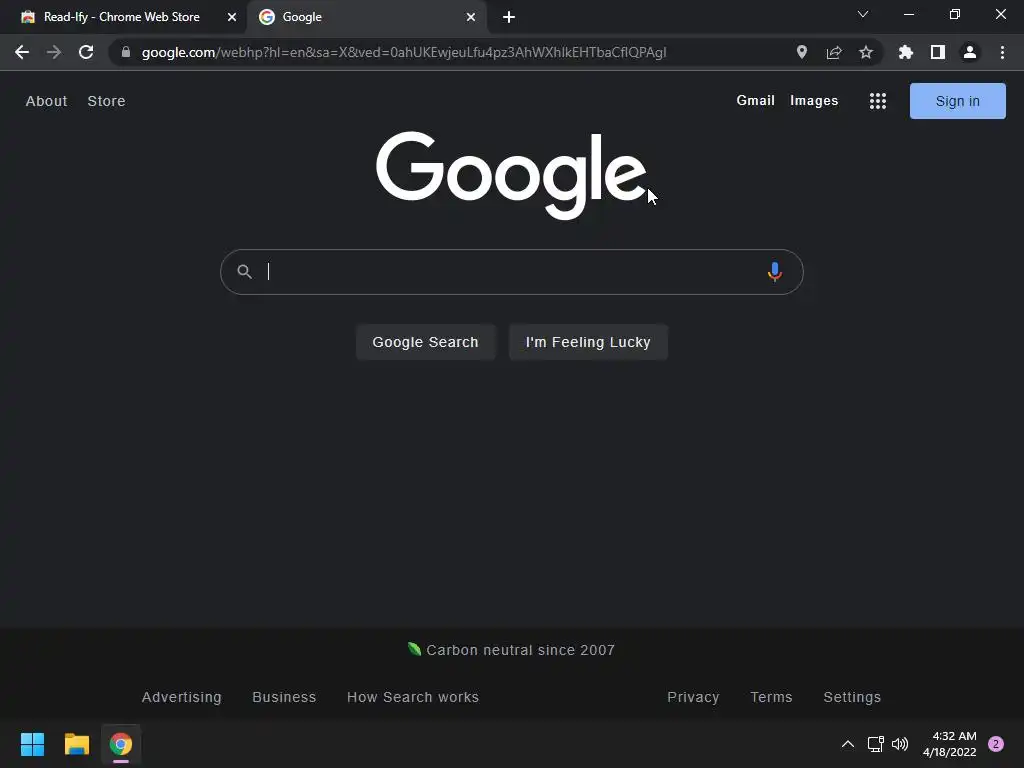The width and height of the screenshot is (1024, 768).
Task: Switch to the Read-Ify Chrome Web Store tab
Action: coord(121,17)
